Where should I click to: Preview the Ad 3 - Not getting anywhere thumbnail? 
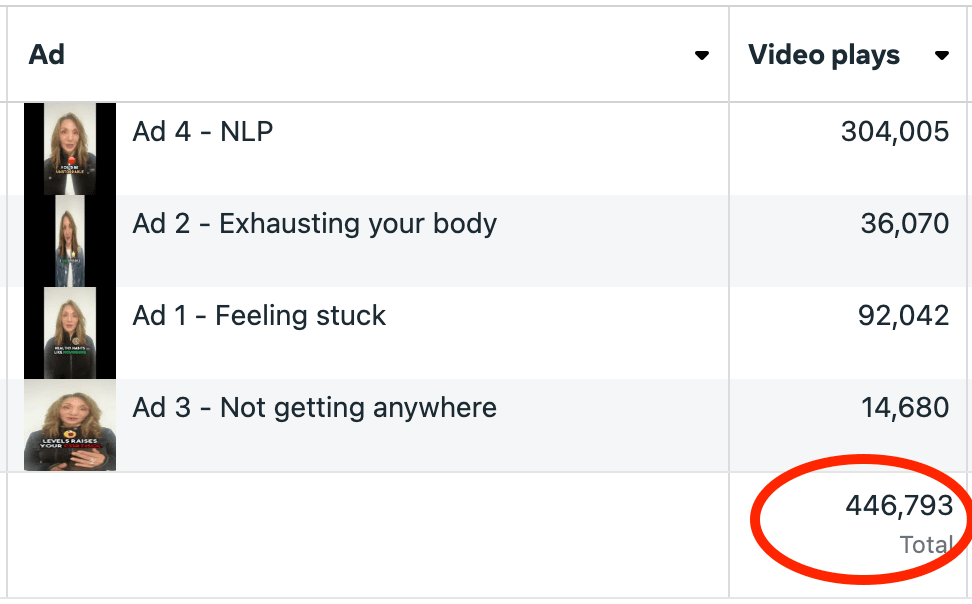70,425
